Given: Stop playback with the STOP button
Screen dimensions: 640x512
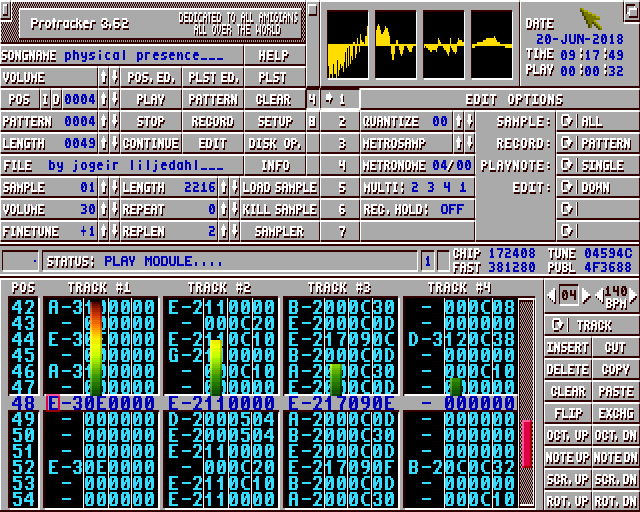Looking at the screenshot, I should click(150, 122).
